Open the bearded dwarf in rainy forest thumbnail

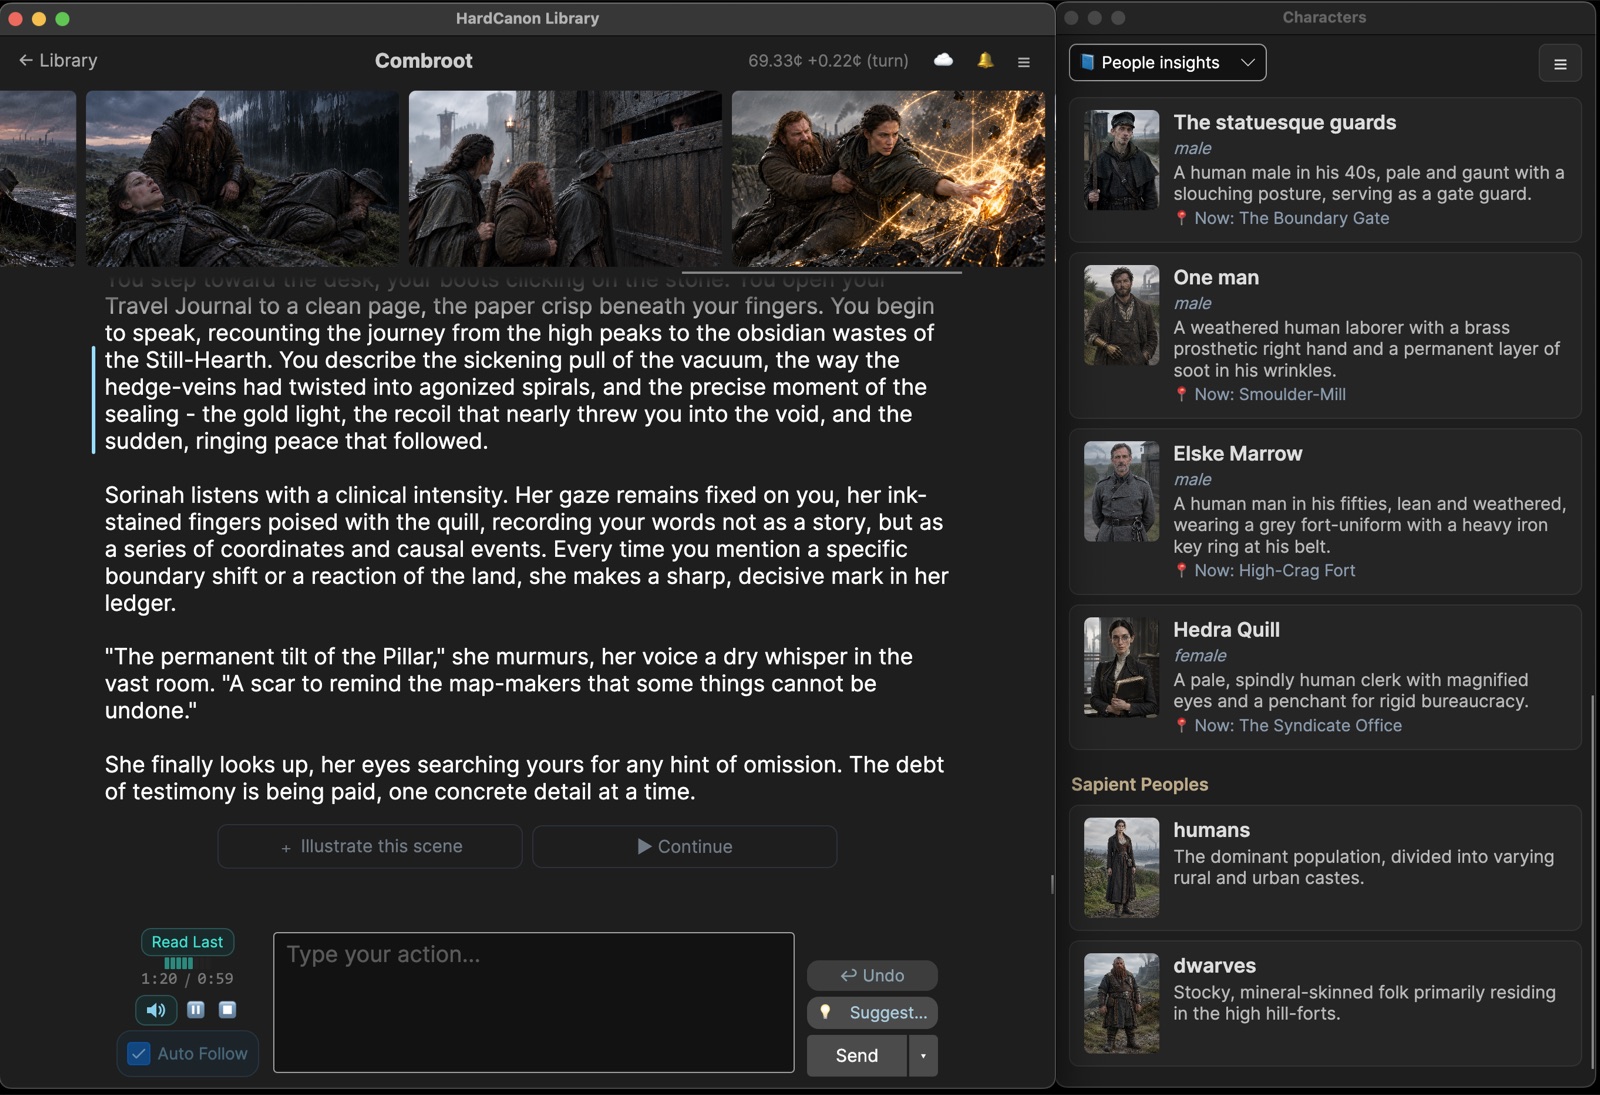242,178
